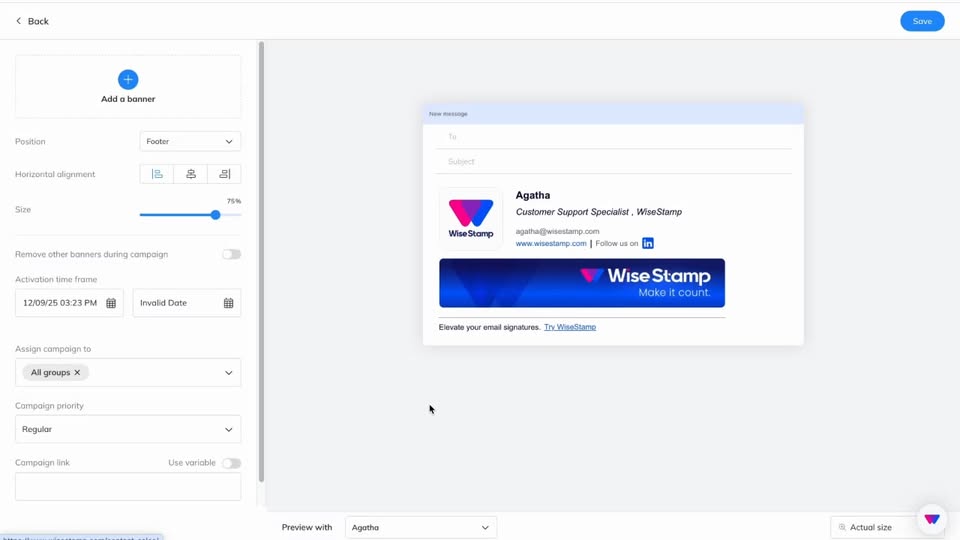Screen dimensions: 960x540
Task: Select right horizontal alignment icon
Action: (225, 174)
